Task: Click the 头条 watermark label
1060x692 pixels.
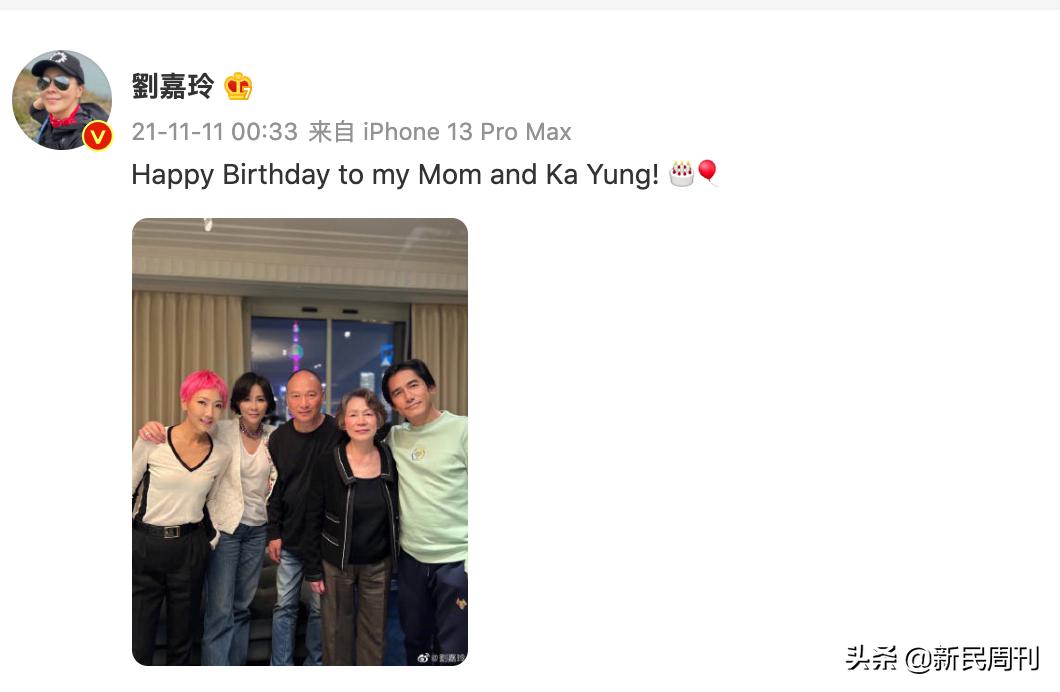Action: pos(872,659)
